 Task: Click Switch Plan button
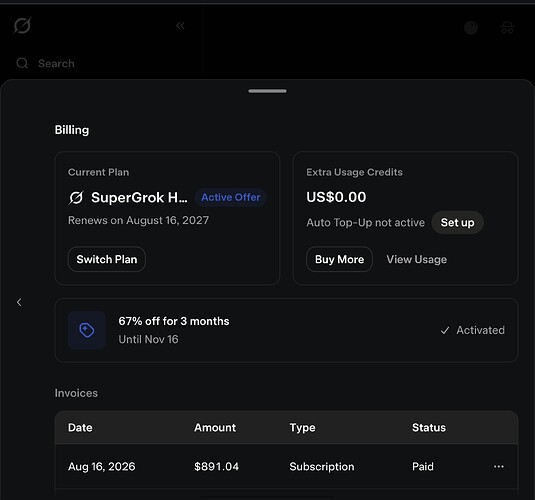(x=107, y=259)
